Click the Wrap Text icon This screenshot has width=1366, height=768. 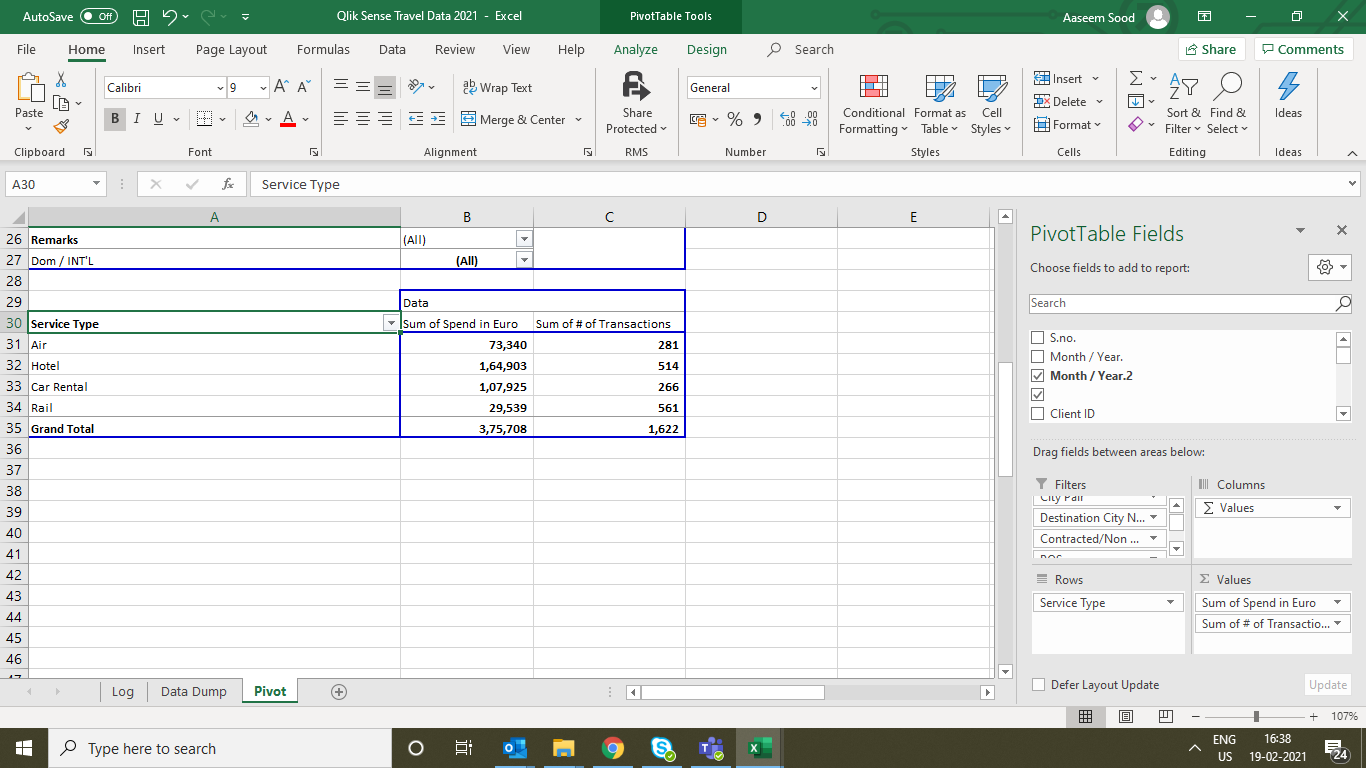point(470,88)
